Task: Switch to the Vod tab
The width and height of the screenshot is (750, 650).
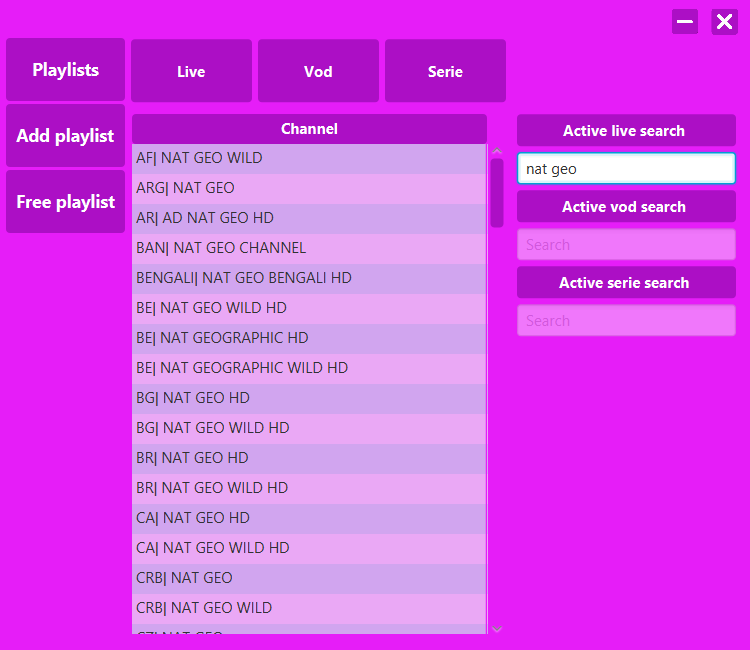Action: [318, 71]
